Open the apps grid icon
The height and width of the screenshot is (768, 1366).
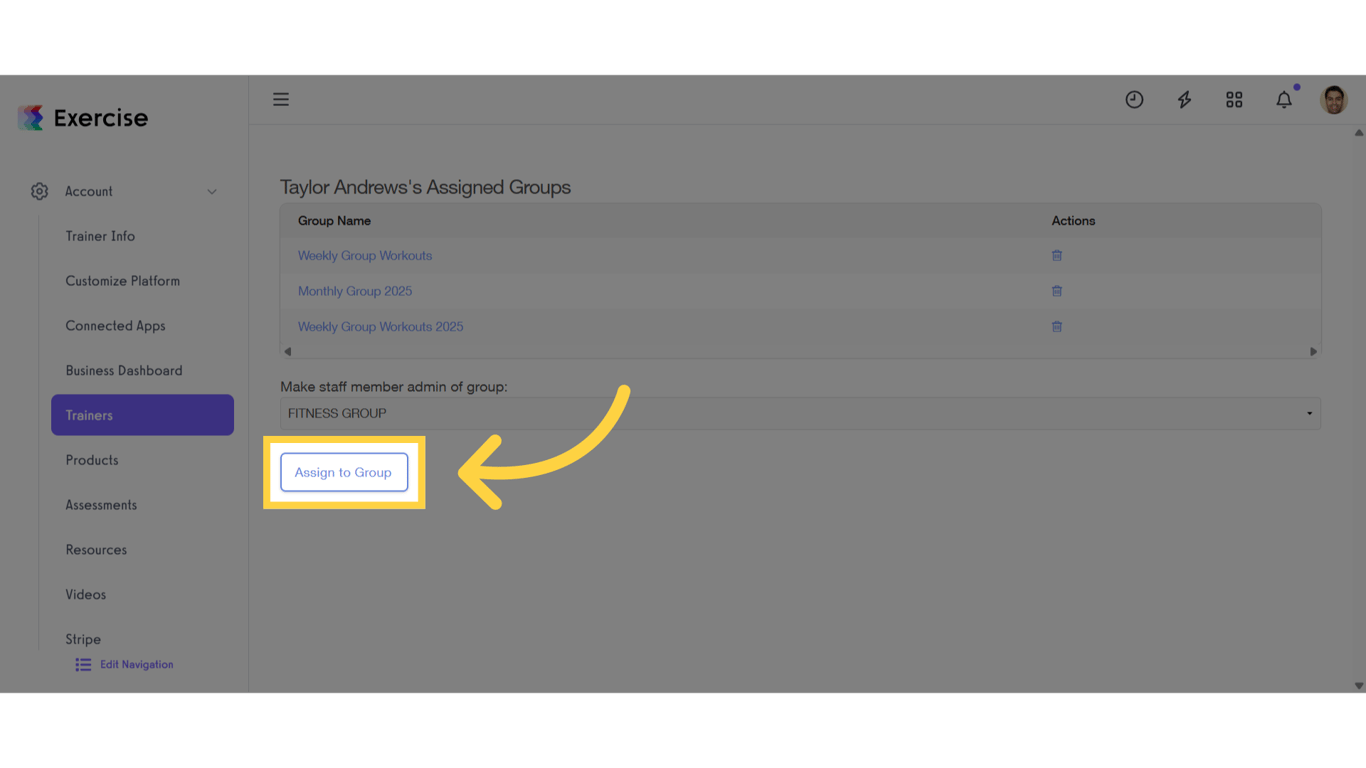1234,99
